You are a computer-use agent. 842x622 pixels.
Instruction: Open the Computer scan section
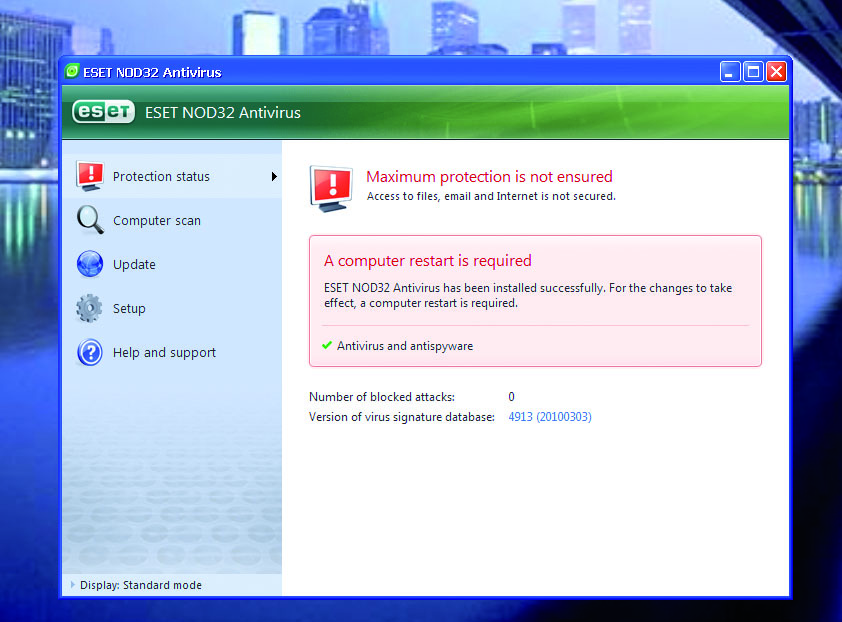172,220
